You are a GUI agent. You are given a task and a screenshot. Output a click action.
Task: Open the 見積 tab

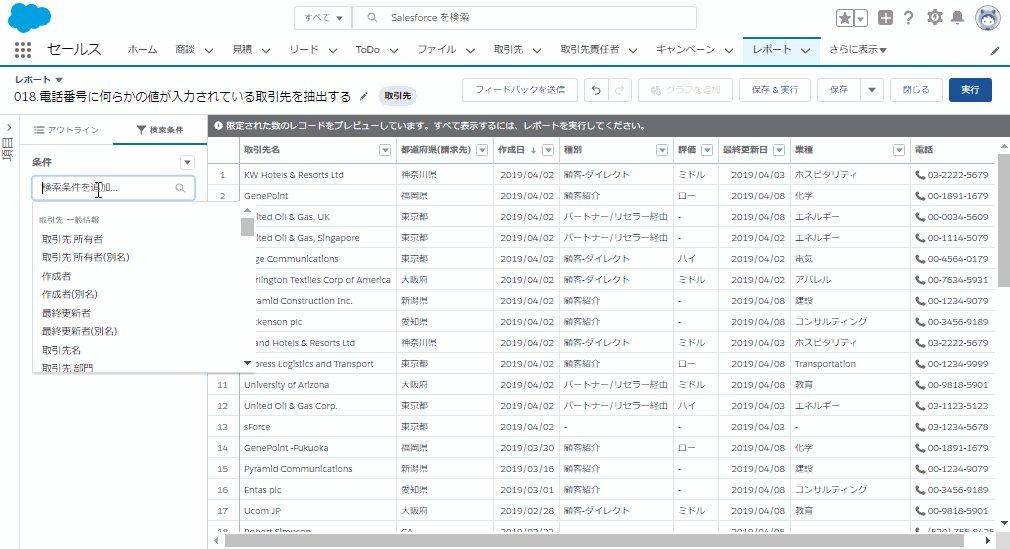click(242, 50)
